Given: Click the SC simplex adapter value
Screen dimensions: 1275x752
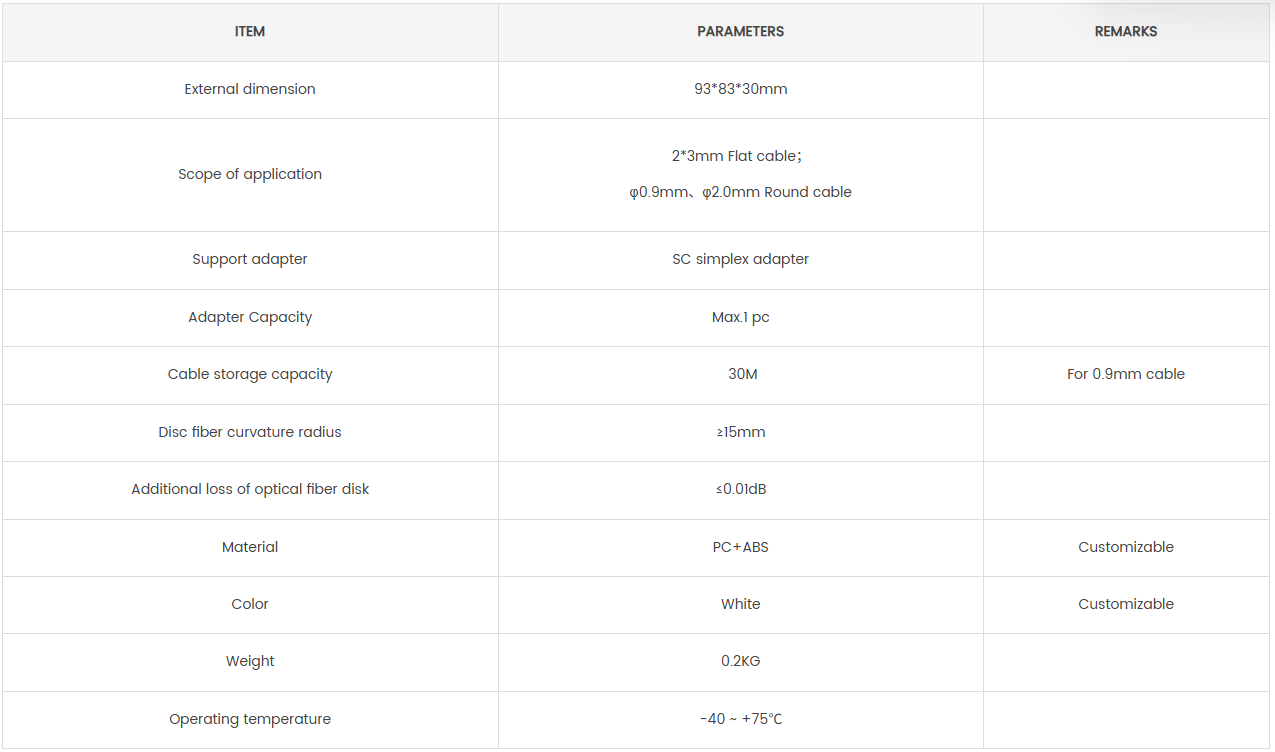Looking at the screenshot, I should tap(741, 259).
